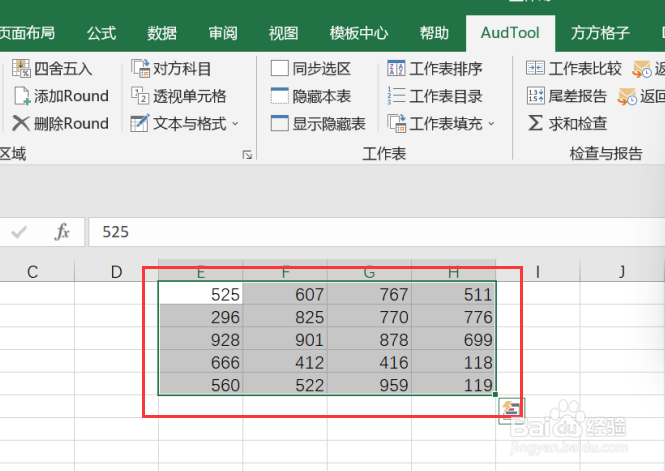The height and width of the screenshot is (471, 665).
Task: Switch to the 页面布局 tab
Action: (x=27, y=33)
